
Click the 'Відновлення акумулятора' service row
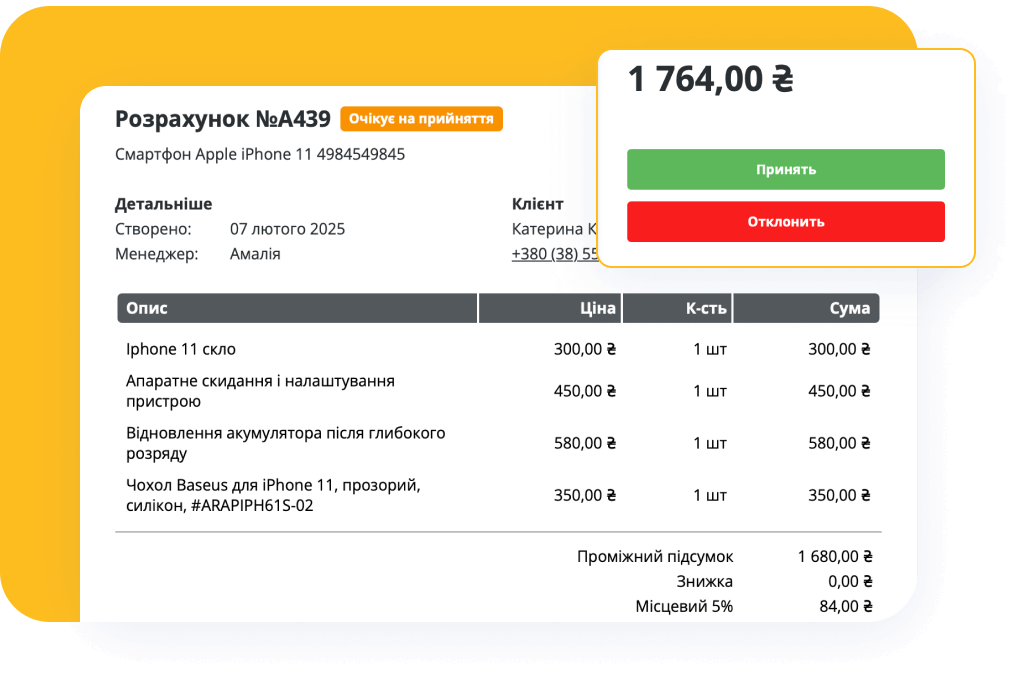click(282, 442)
